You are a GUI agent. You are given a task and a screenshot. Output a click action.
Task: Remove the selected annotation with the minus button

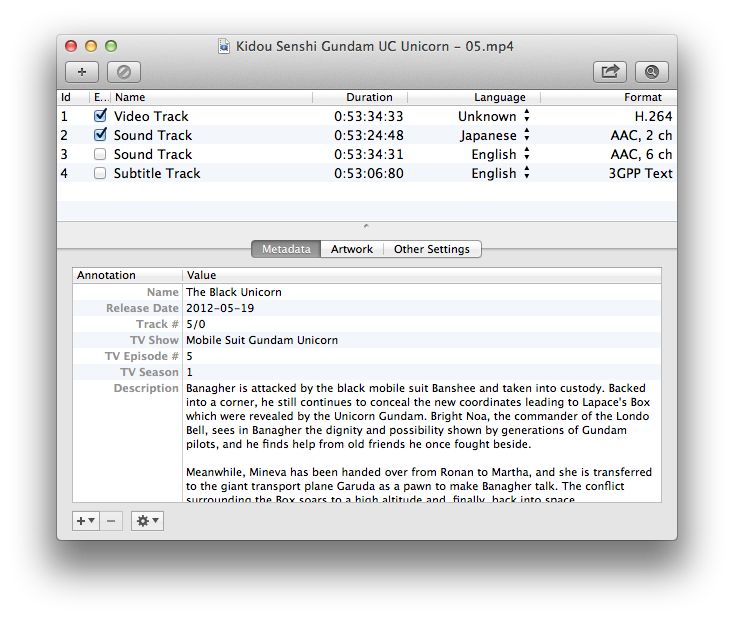pos(111,521)
